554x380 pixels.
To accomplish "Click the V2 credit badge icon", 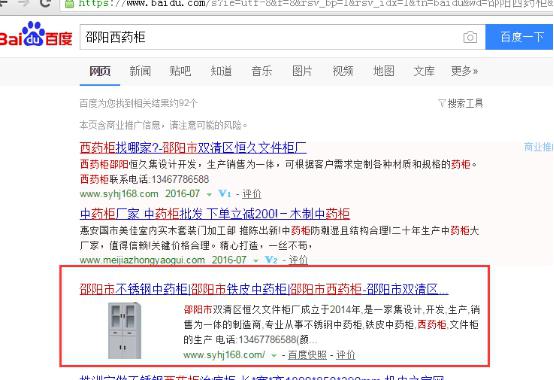I will [x=271, y=260].
